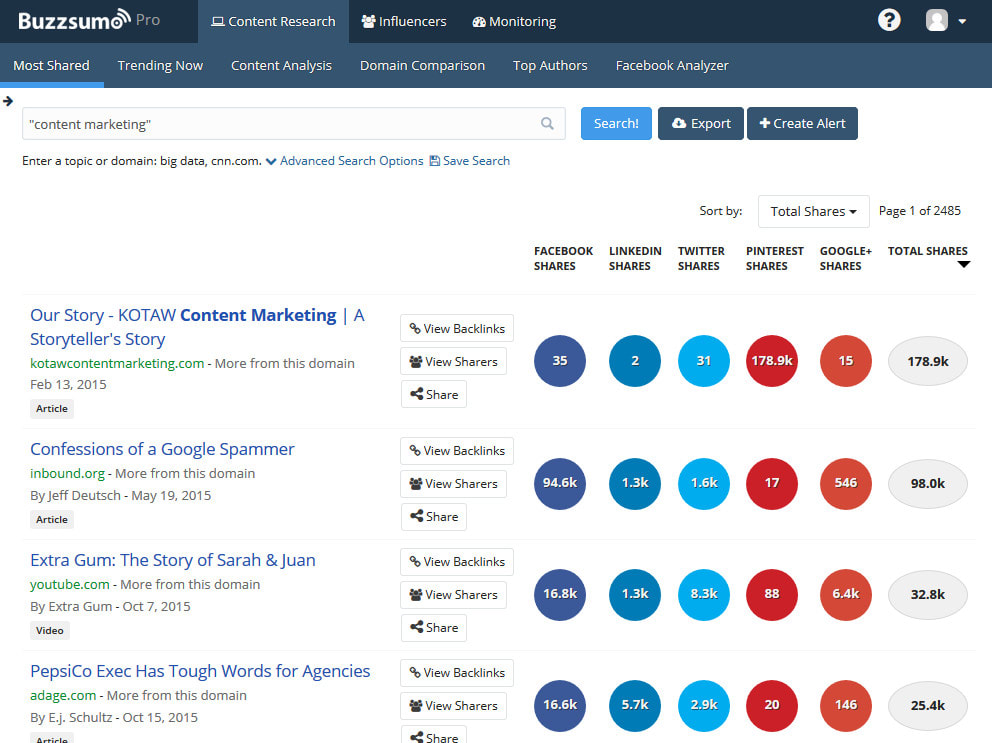This screenshot has width=992, height=743.
Task: Click the 25.4k total shares badge
Action: pos(928,706)
